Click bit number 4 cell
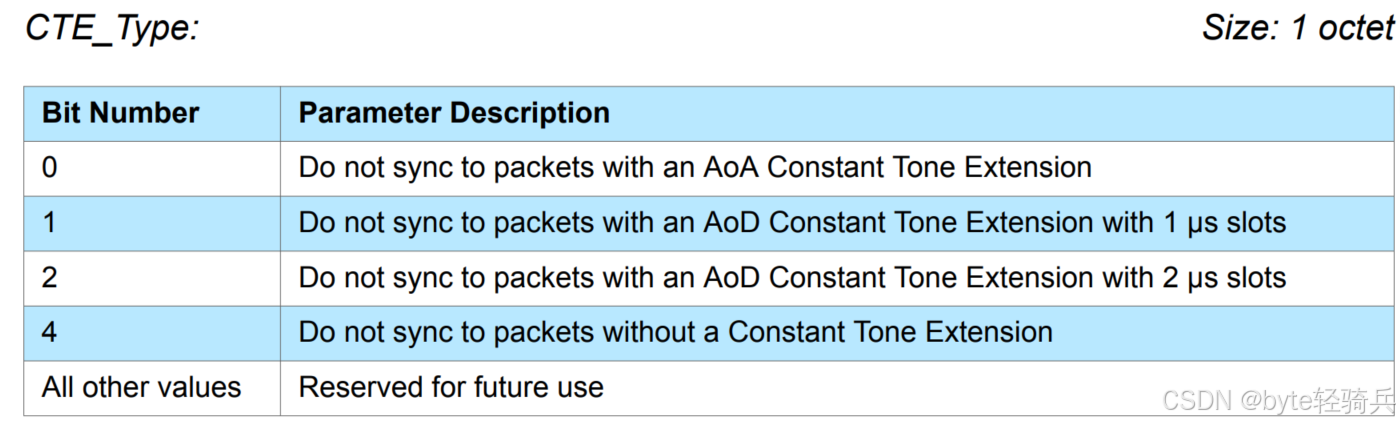1400x426 pixels. coord(50,332)
